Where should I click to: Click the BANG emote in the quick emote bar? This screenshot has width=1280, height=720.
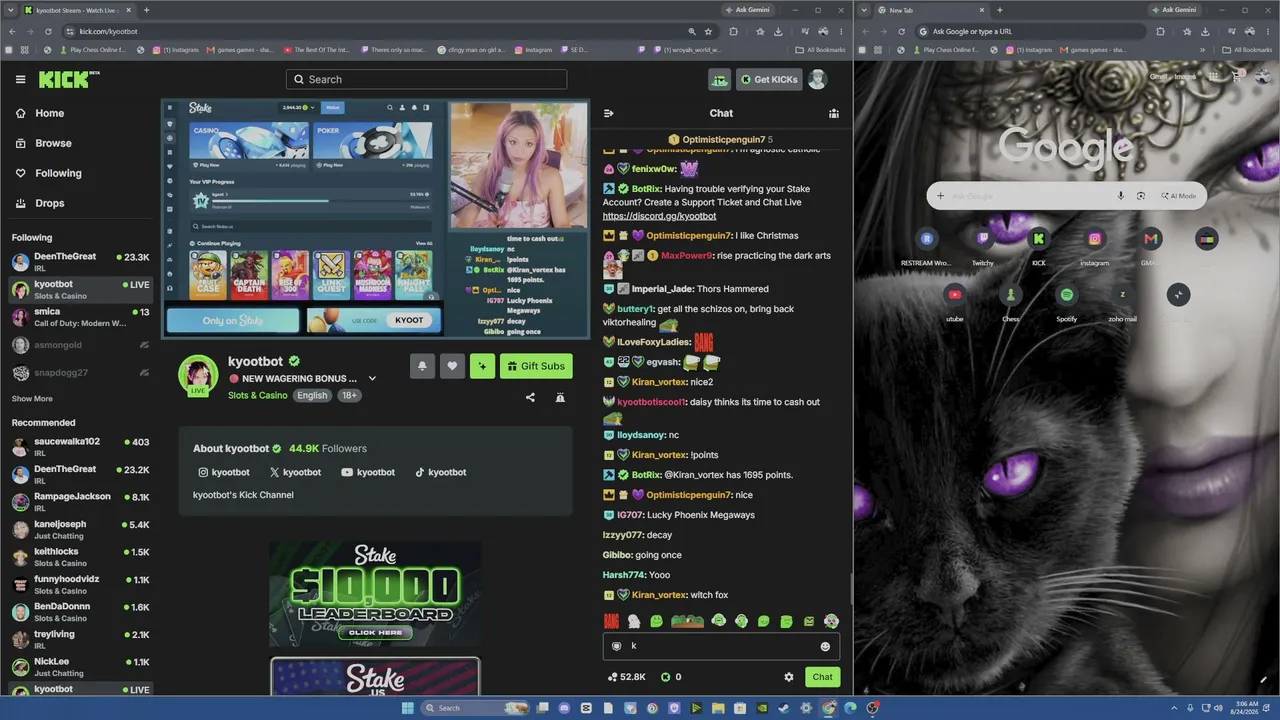pos(612,621)
